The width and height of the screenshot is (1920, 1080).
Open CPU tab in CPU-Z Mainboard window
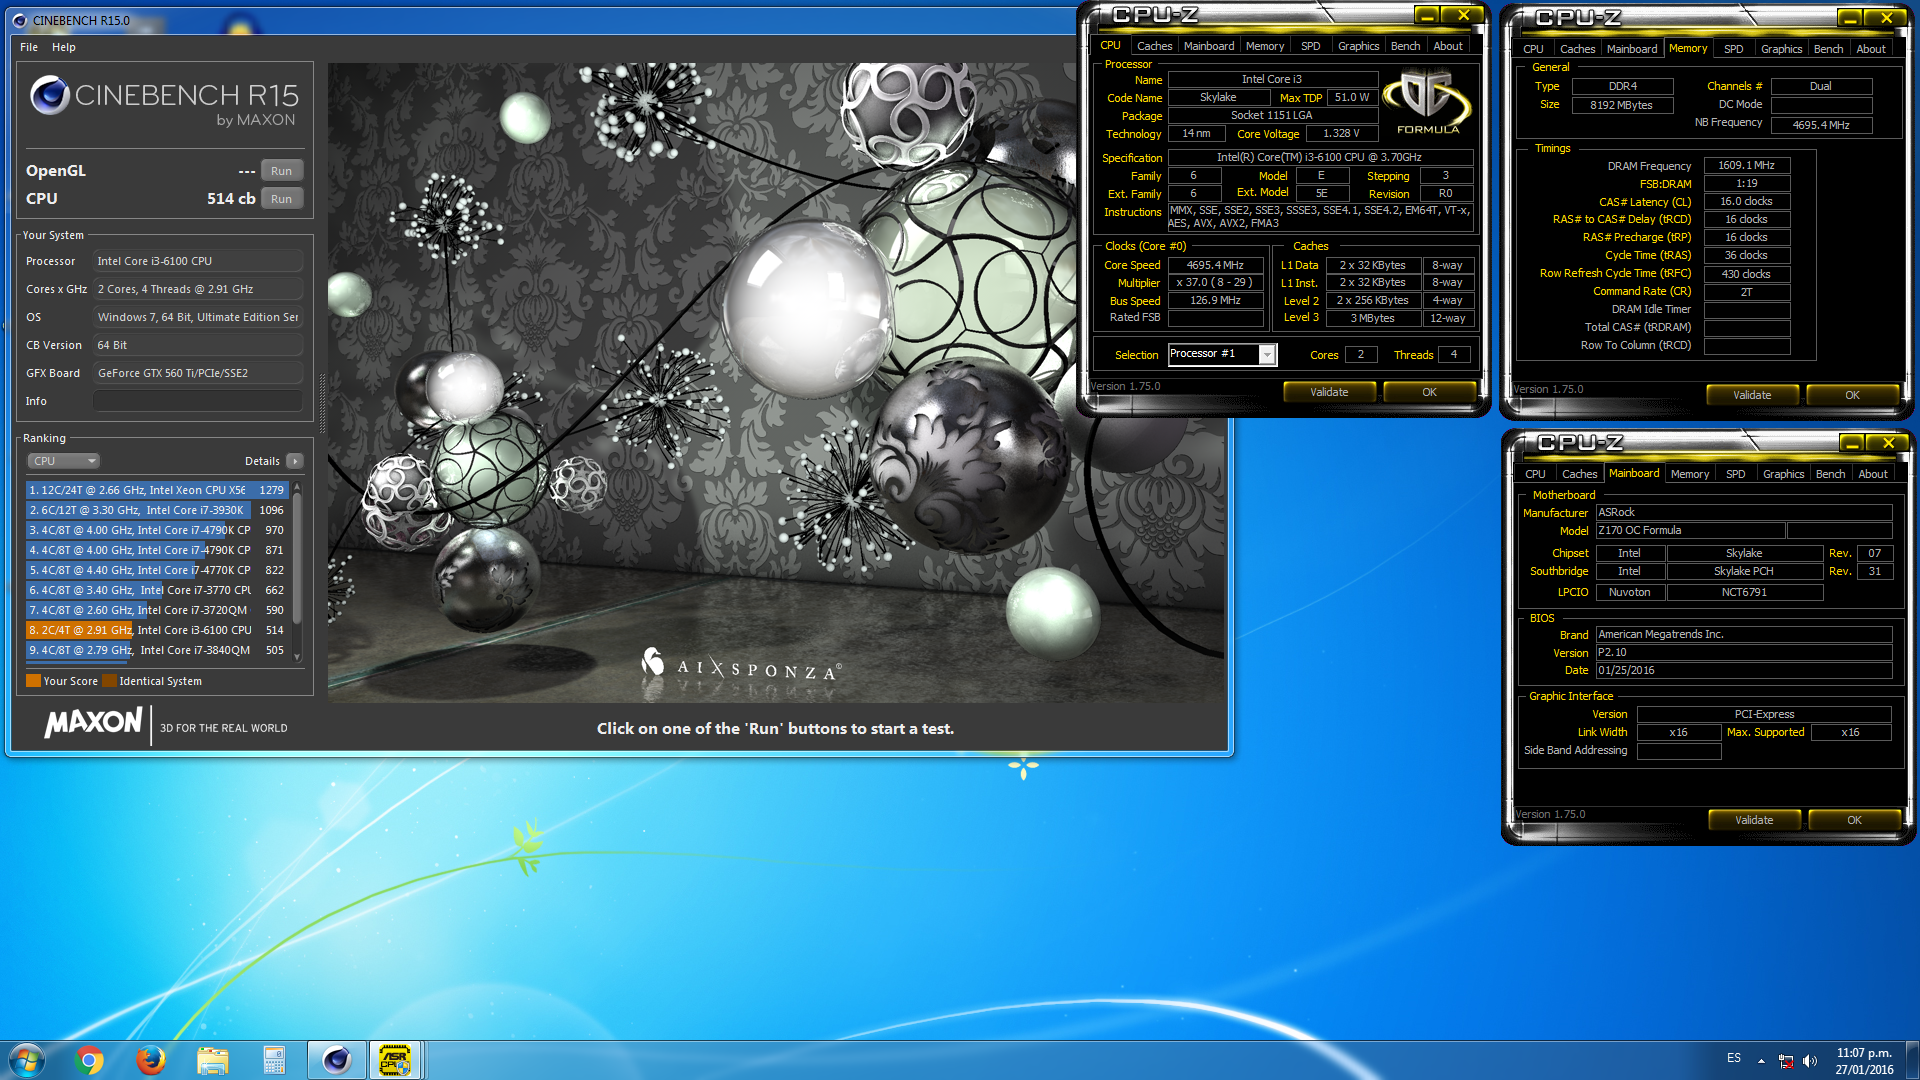tap(1535, 474)
